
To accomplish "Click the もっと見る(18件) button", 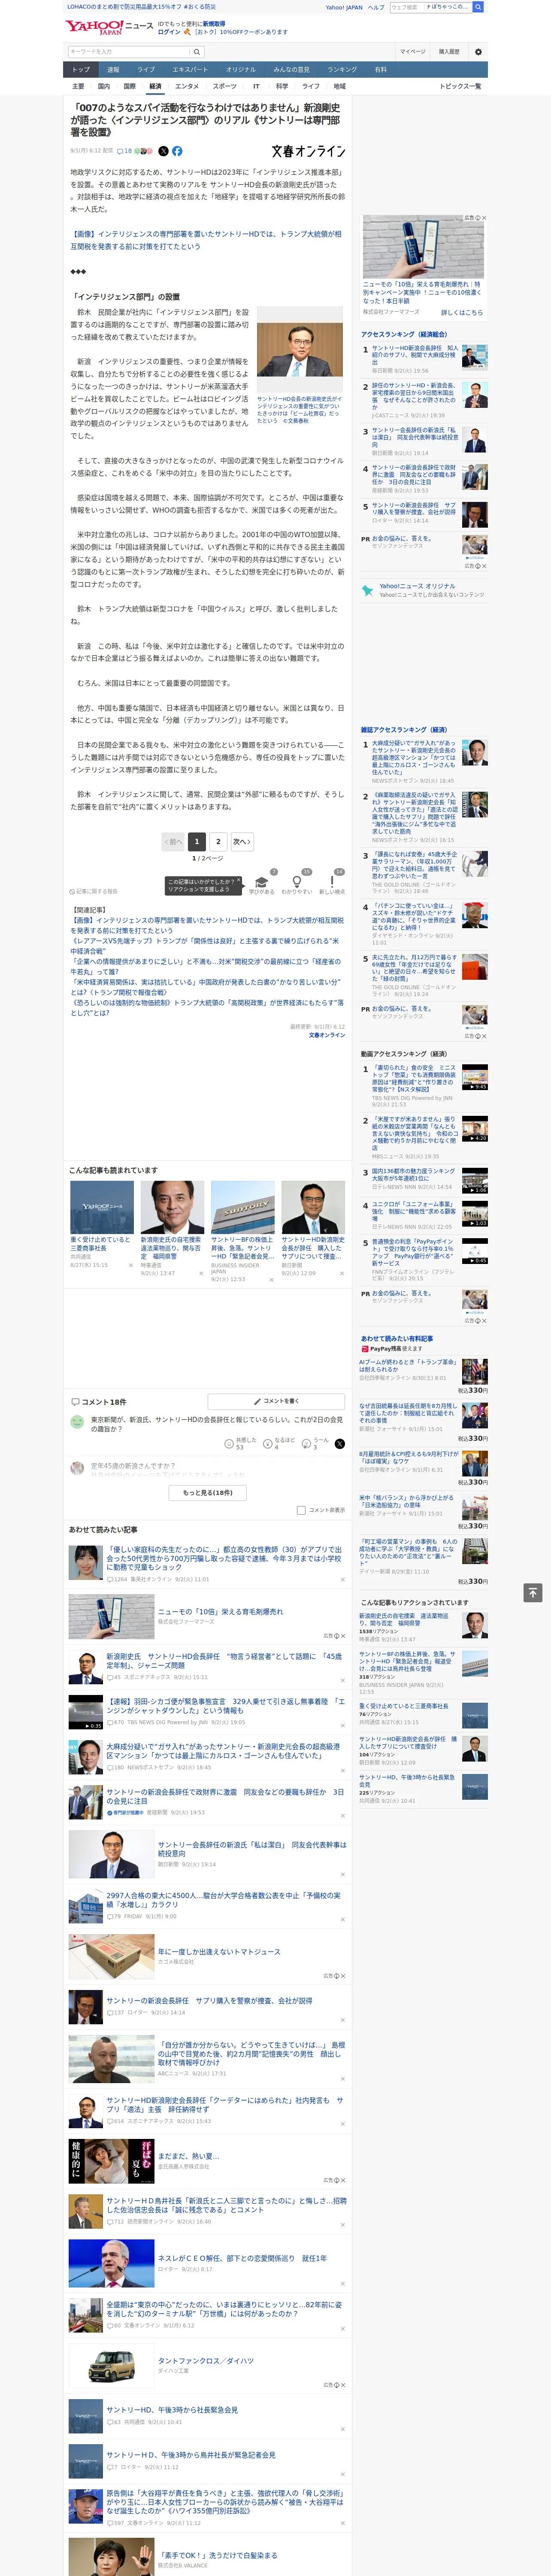I will 208,1492.
